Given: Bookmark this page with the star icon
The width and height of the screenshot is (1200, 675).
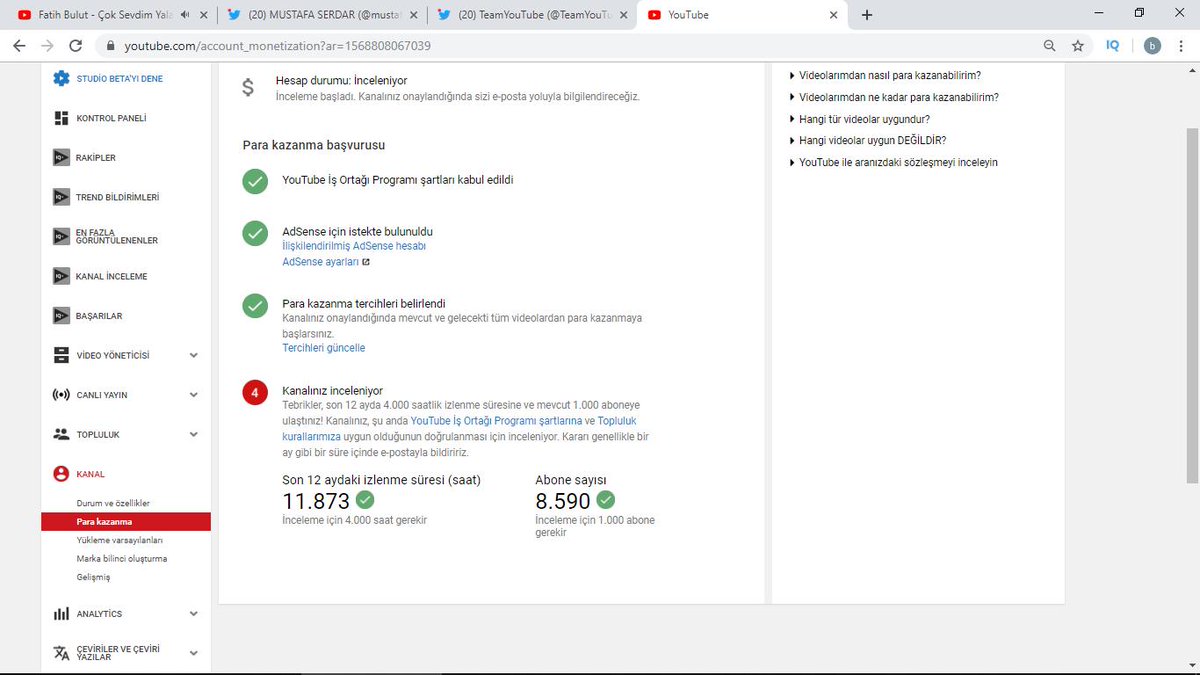Looking at the screenshot, I should click(1077, 46).
